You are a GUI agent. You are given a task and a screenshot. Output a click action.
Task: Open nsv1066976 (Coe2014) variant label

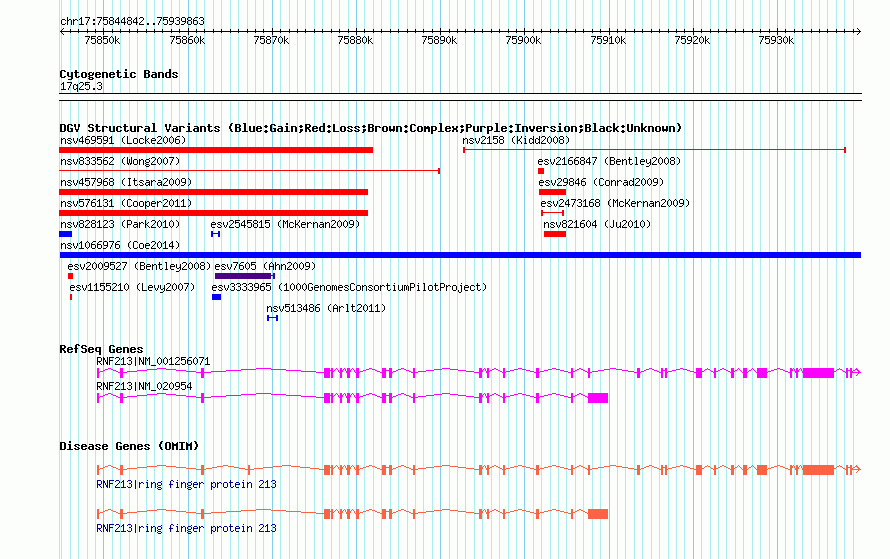point(120,245)
